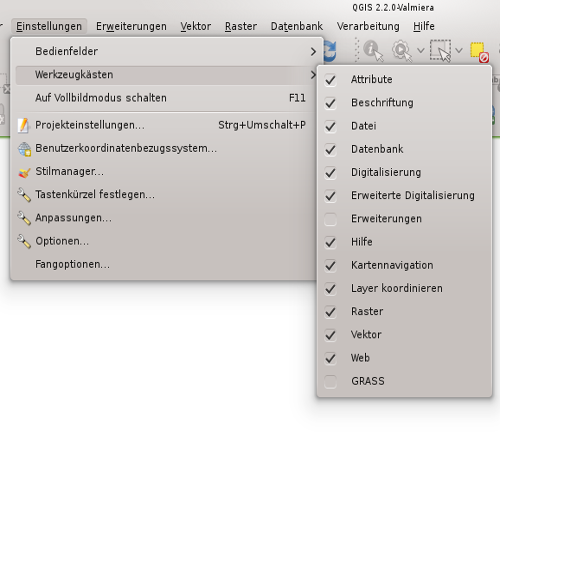Click the wrench icon beside Tastenkürzel festlegen
The width and height of the screenshot is (578, 569).
pos(24,195)
